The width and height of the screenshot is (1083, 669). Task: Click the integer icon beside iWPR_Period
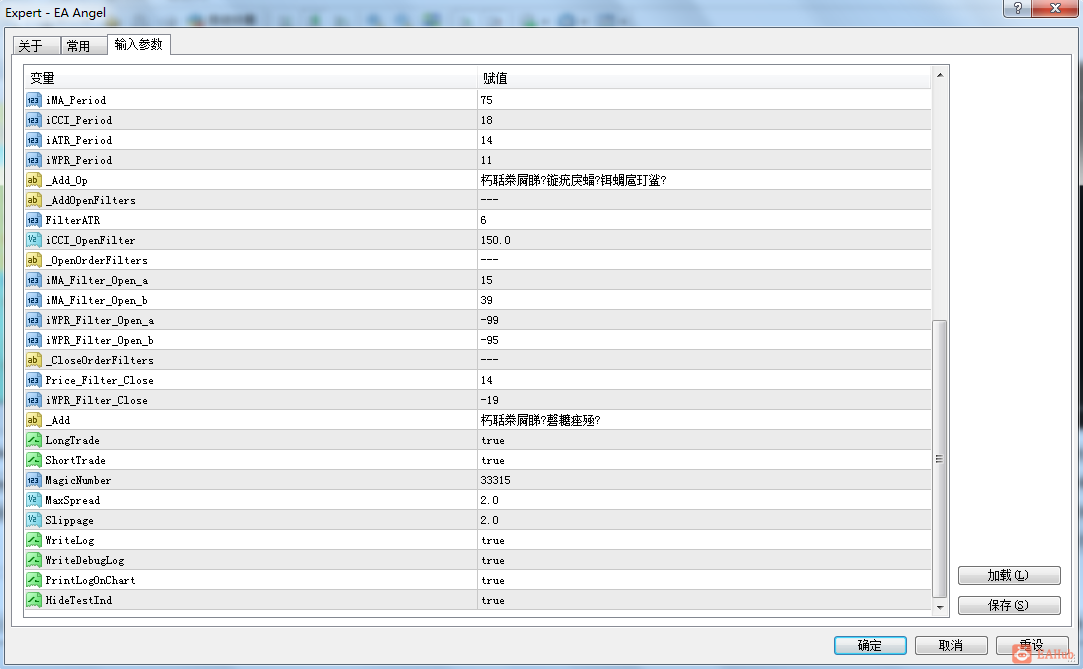coord(33,160)
